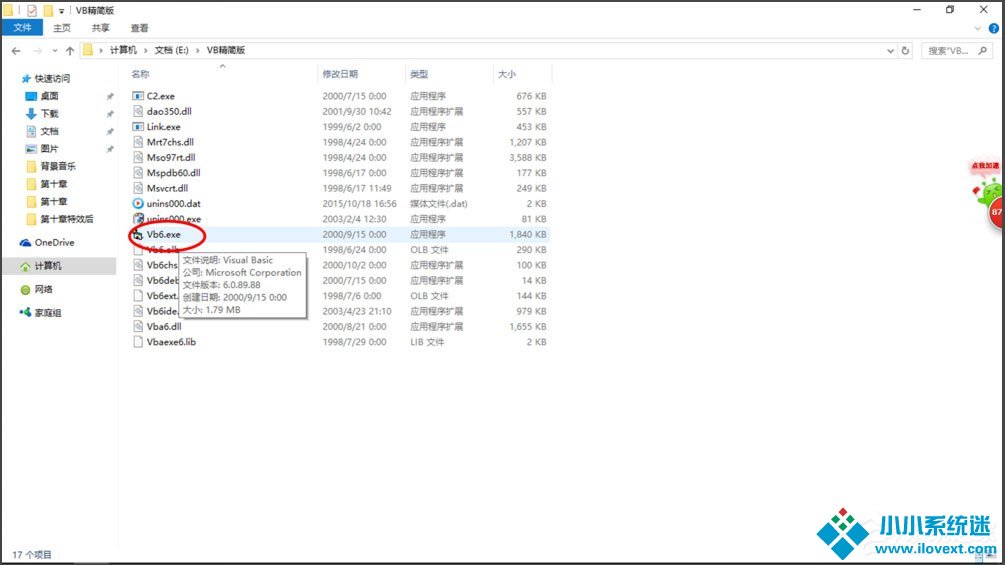1005x565 pixels.
Task: Click date 2015/10/18 16:56
Action: click(x=359, y=204)
